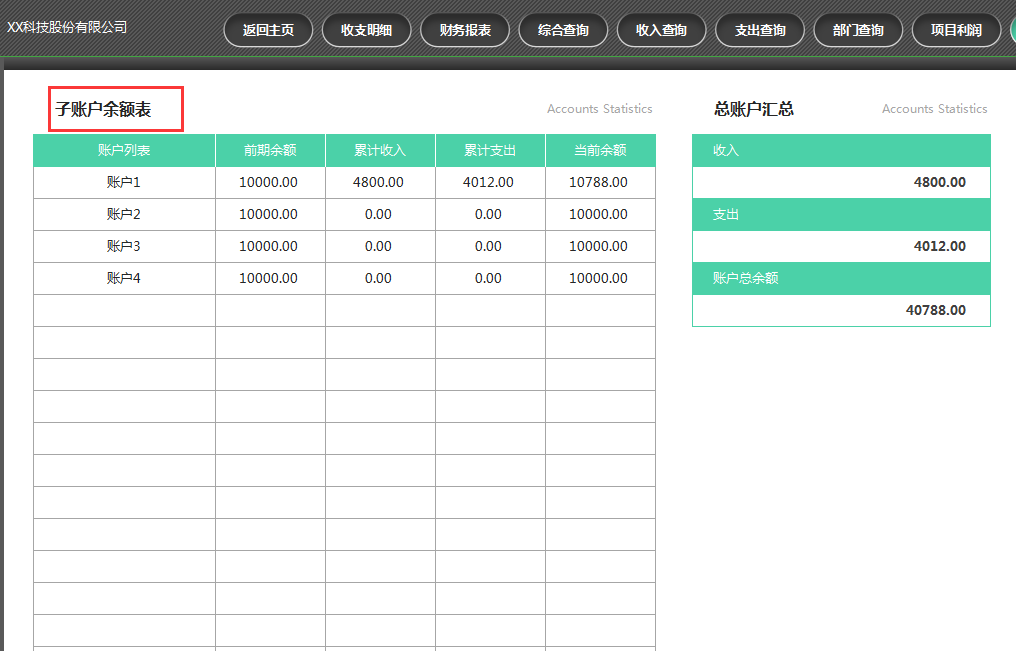Select the 总账户汇总 summary heading
Image resolution: width=1016 pixels, height=651 pixels.
[750, 108]
